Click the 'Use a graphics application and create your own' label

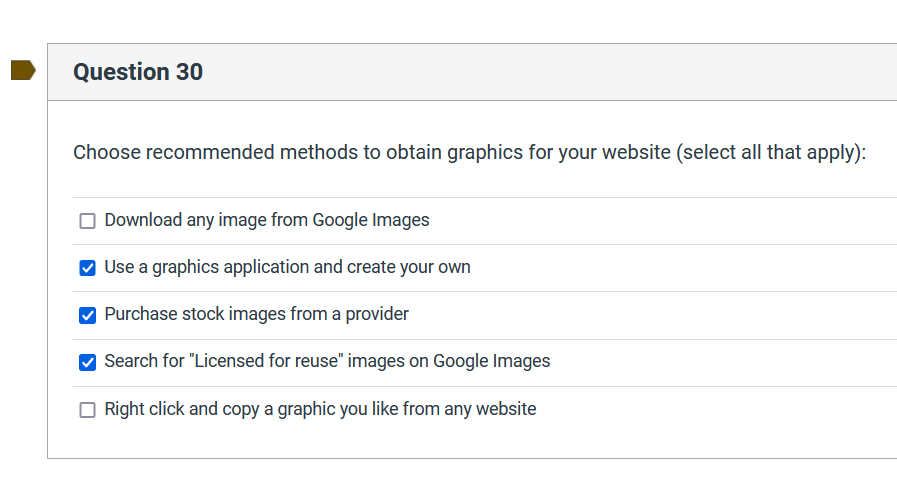(x=287, y=267)
